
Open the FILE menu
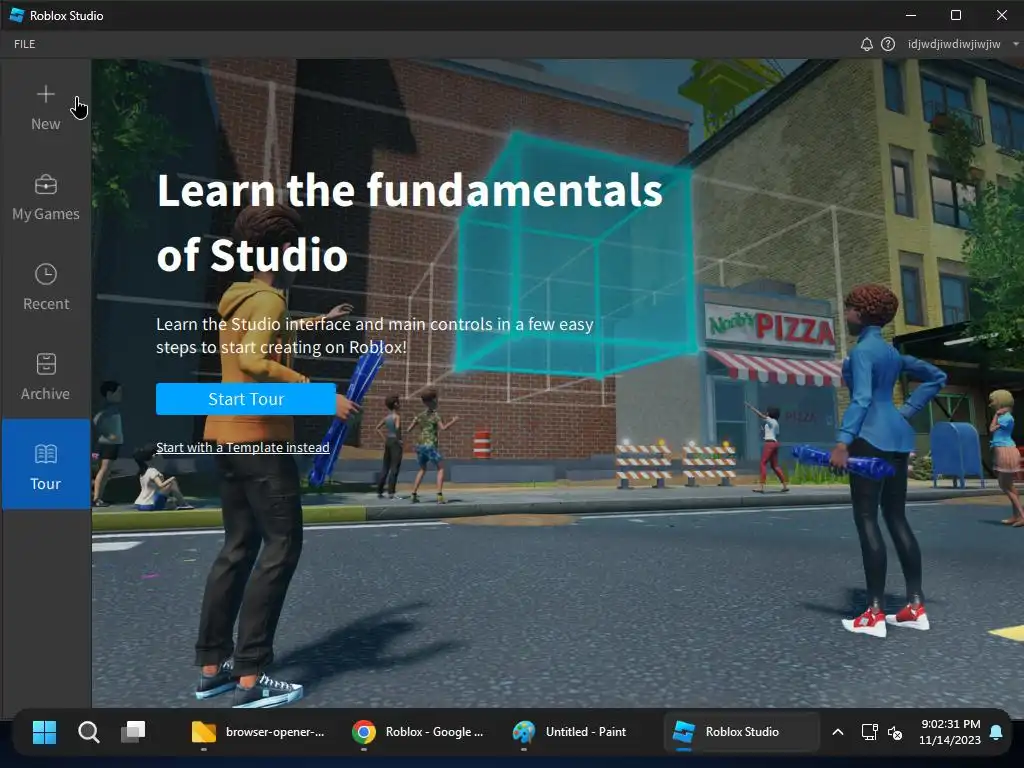click(x=25, y=44)
